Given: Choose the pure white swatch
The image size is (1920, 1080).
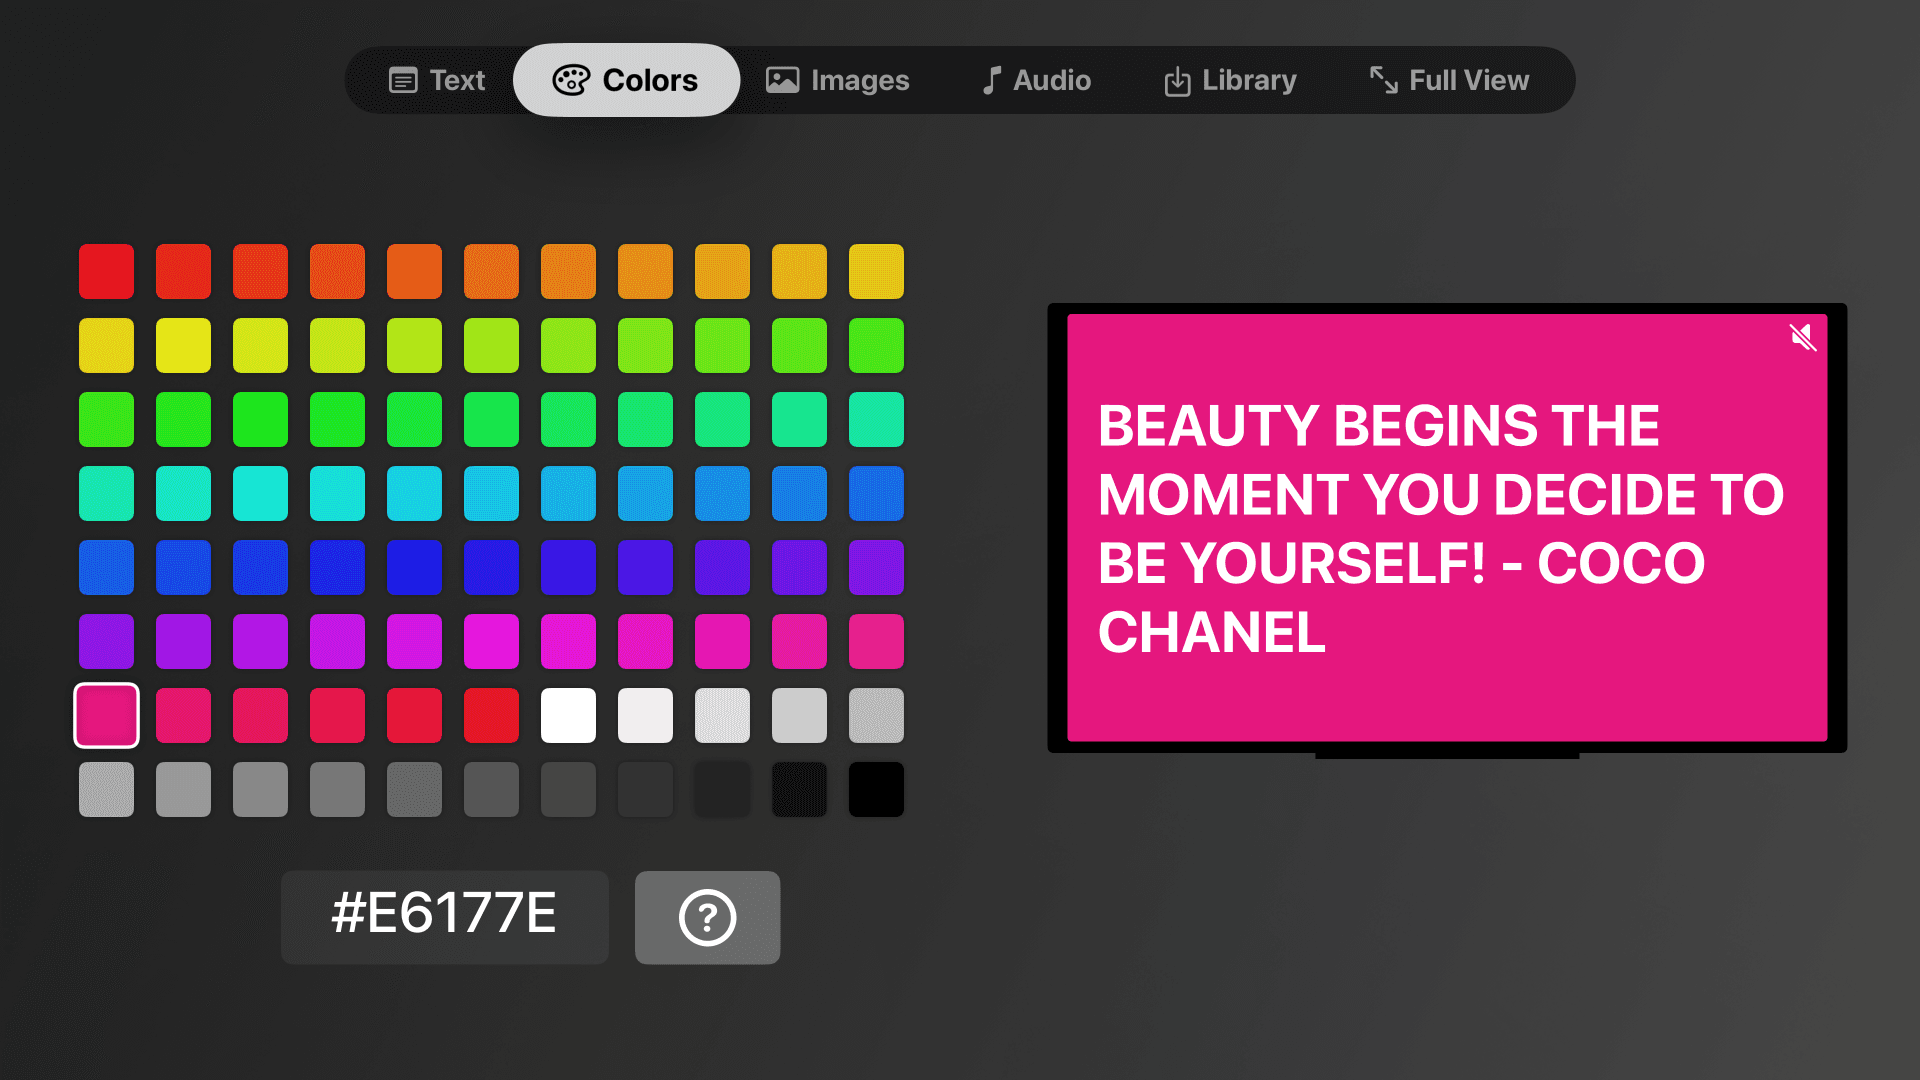Looking at the screenshot, I should click(x=568, y=715).
